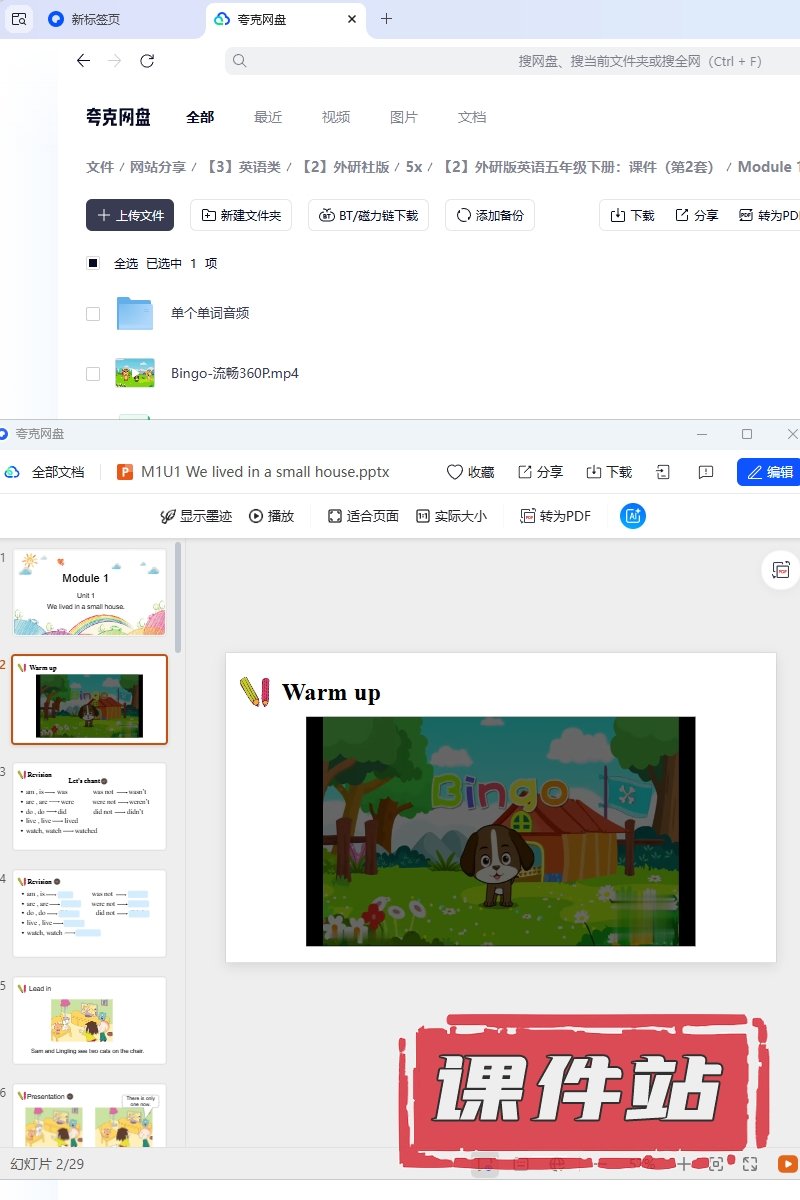This screenshot has width=800, height=1200.
Task: Enter fullscreen using the status bar icon
Action: tap(750, 1164)
